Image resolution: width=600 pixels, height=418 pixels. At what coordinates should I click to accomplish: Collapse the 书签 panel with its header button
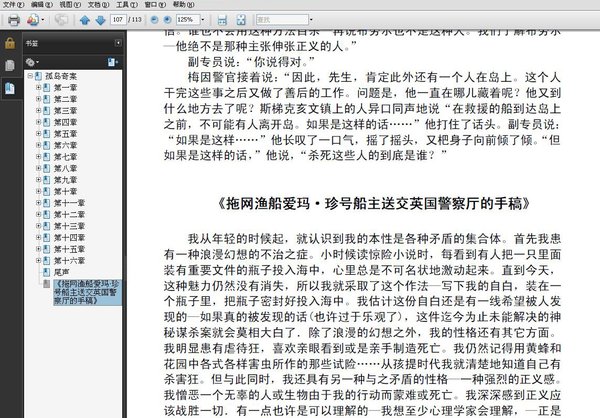pyautogui.click(x=118, y=43)
